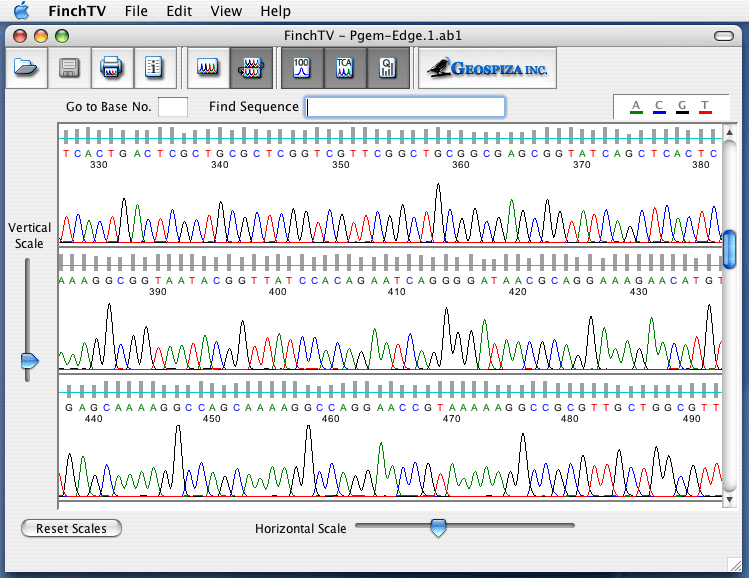The image size is (749, 578).
Task: Click base position label 470
Action: click(451, 419)
